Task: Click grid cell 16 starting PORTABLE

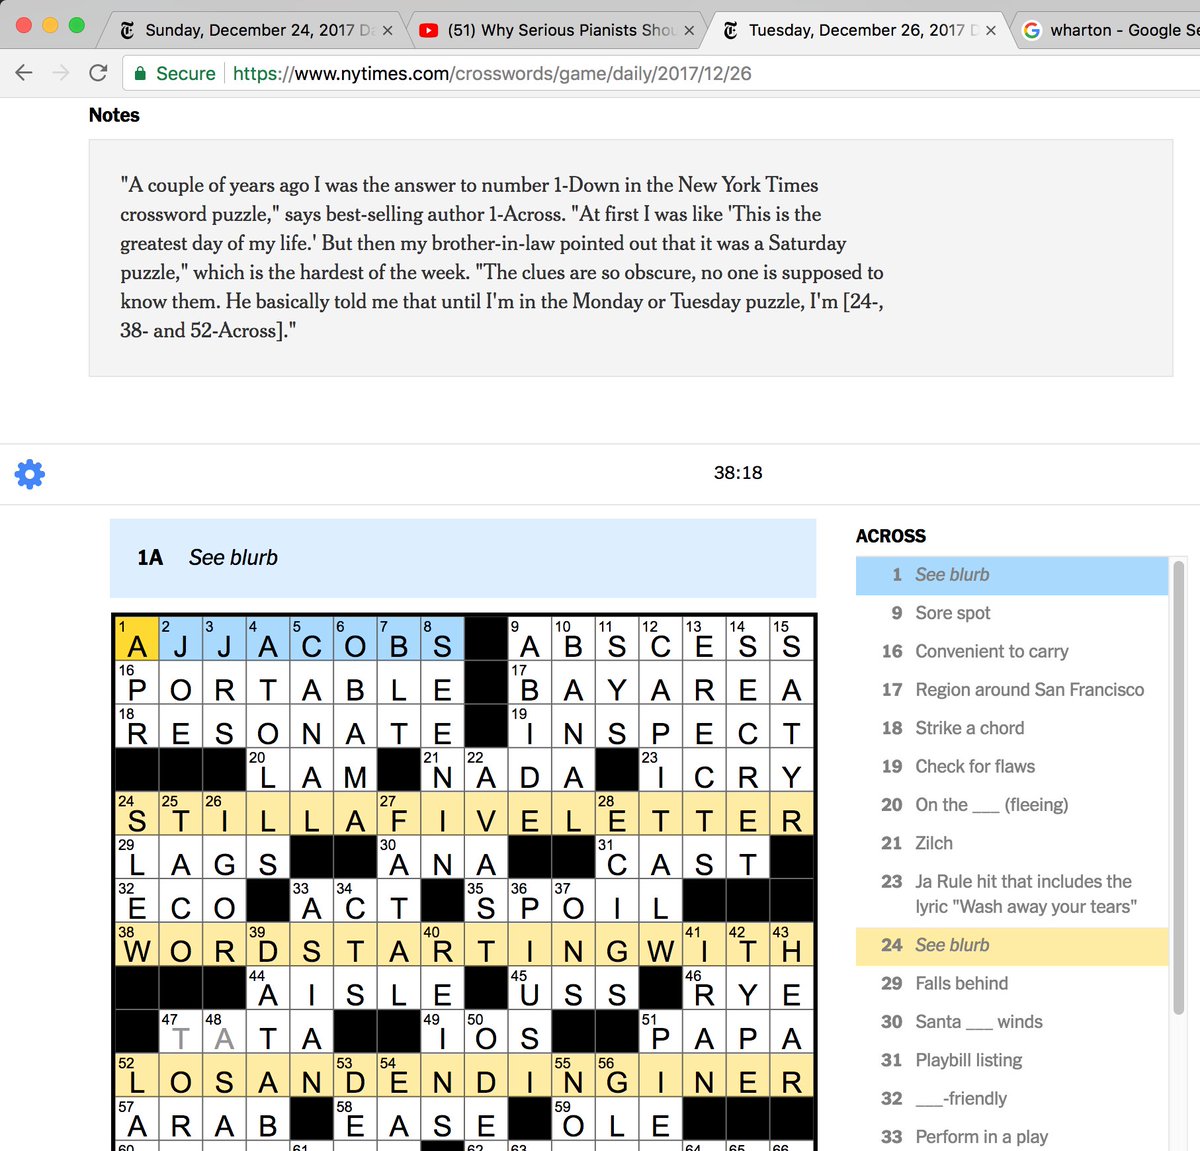Action: pos(137,683)
